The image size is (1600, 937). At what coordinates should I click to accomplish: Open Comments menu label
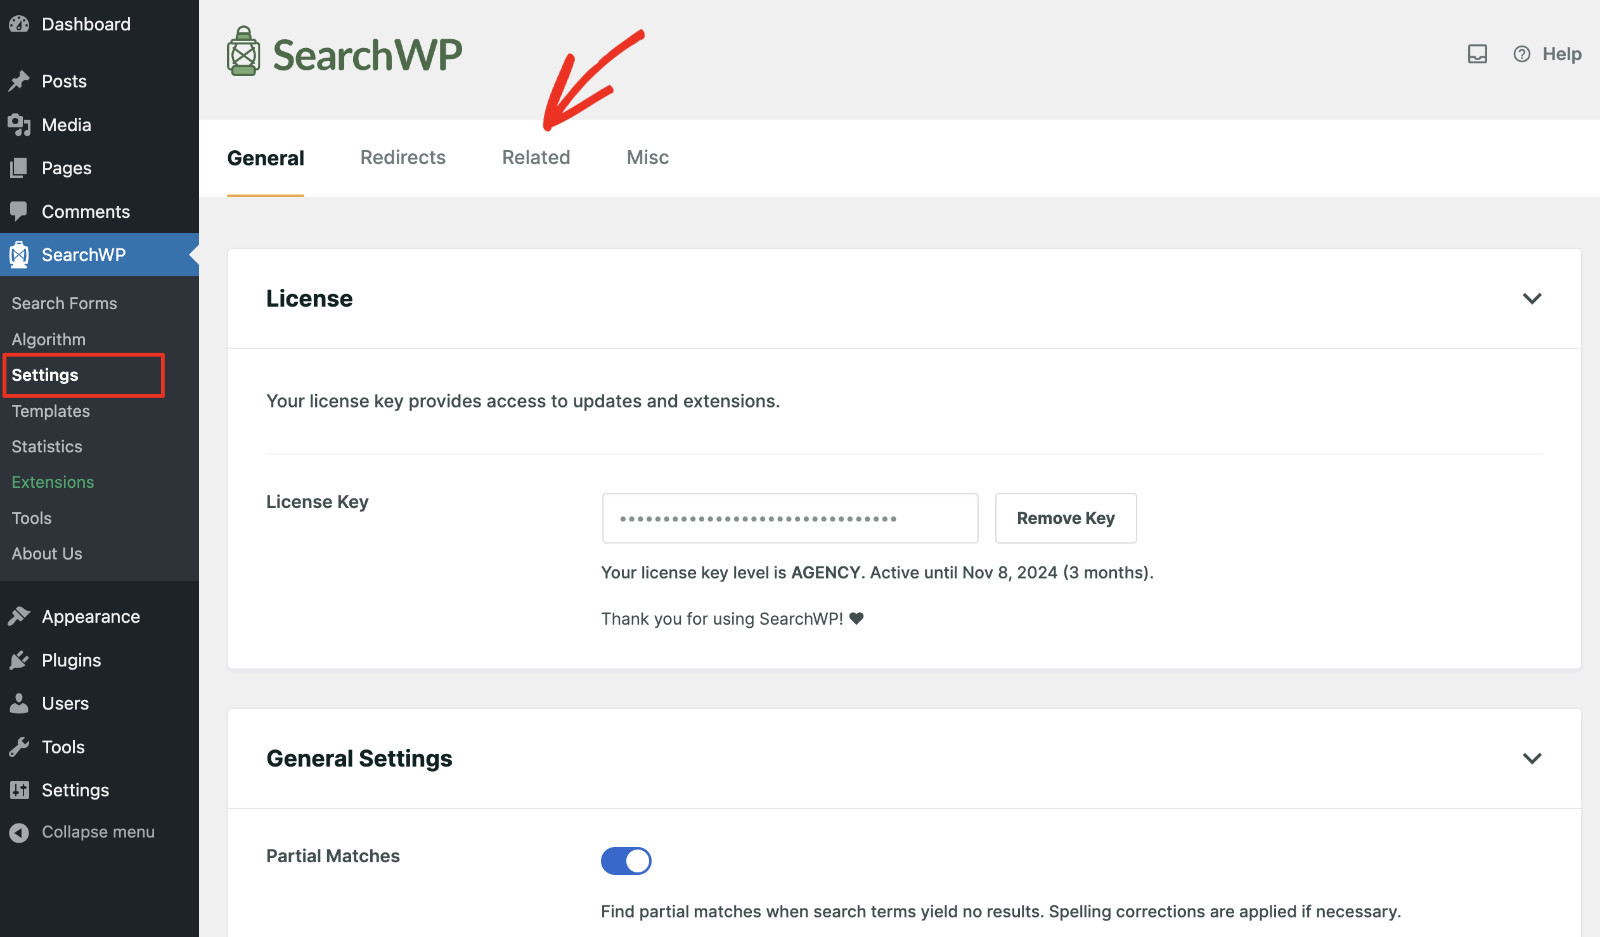click(x=86, y=211)
